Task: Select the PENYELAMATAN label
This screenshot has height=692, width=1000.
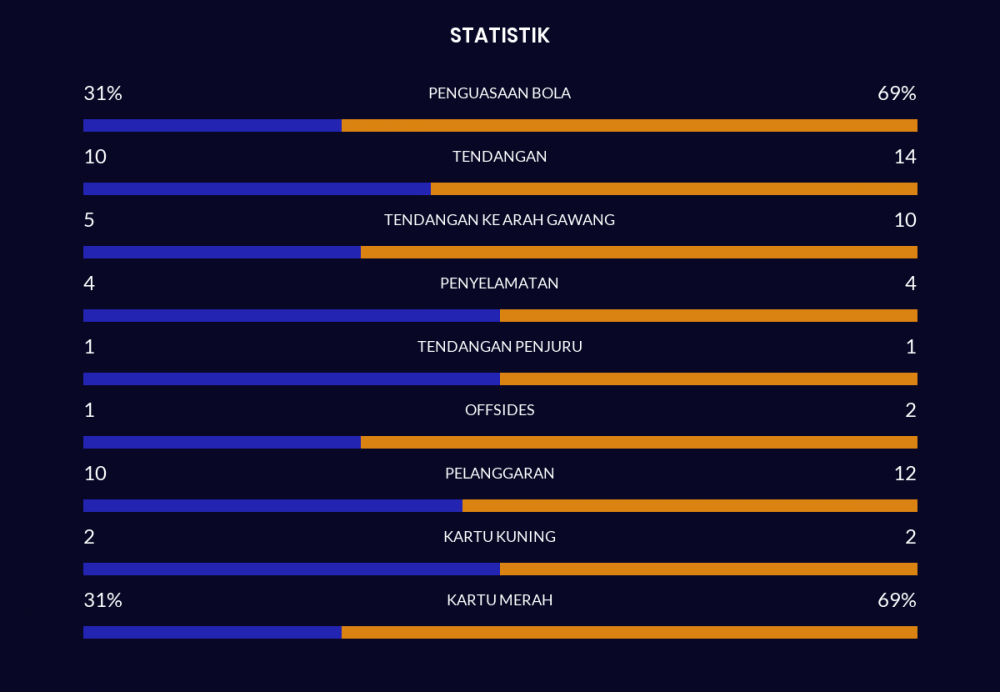Action: 499,283
